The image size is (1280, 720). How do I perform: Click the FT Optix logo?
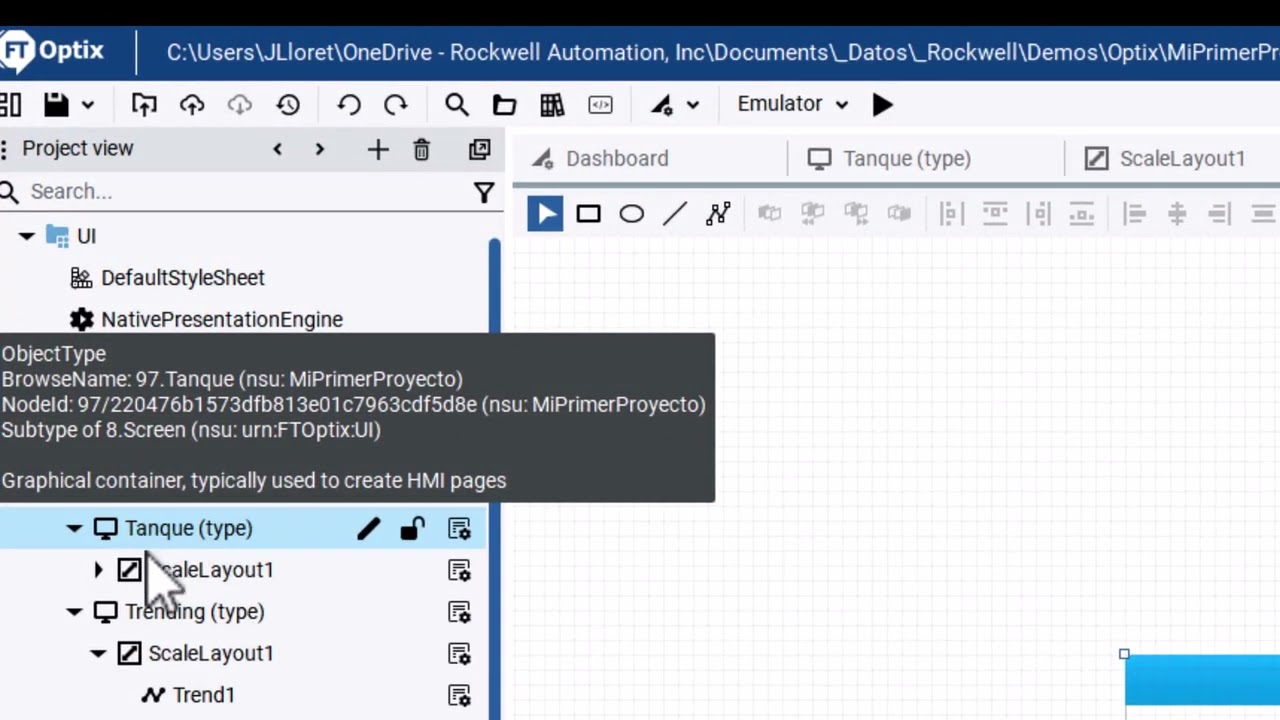[52, 50]
